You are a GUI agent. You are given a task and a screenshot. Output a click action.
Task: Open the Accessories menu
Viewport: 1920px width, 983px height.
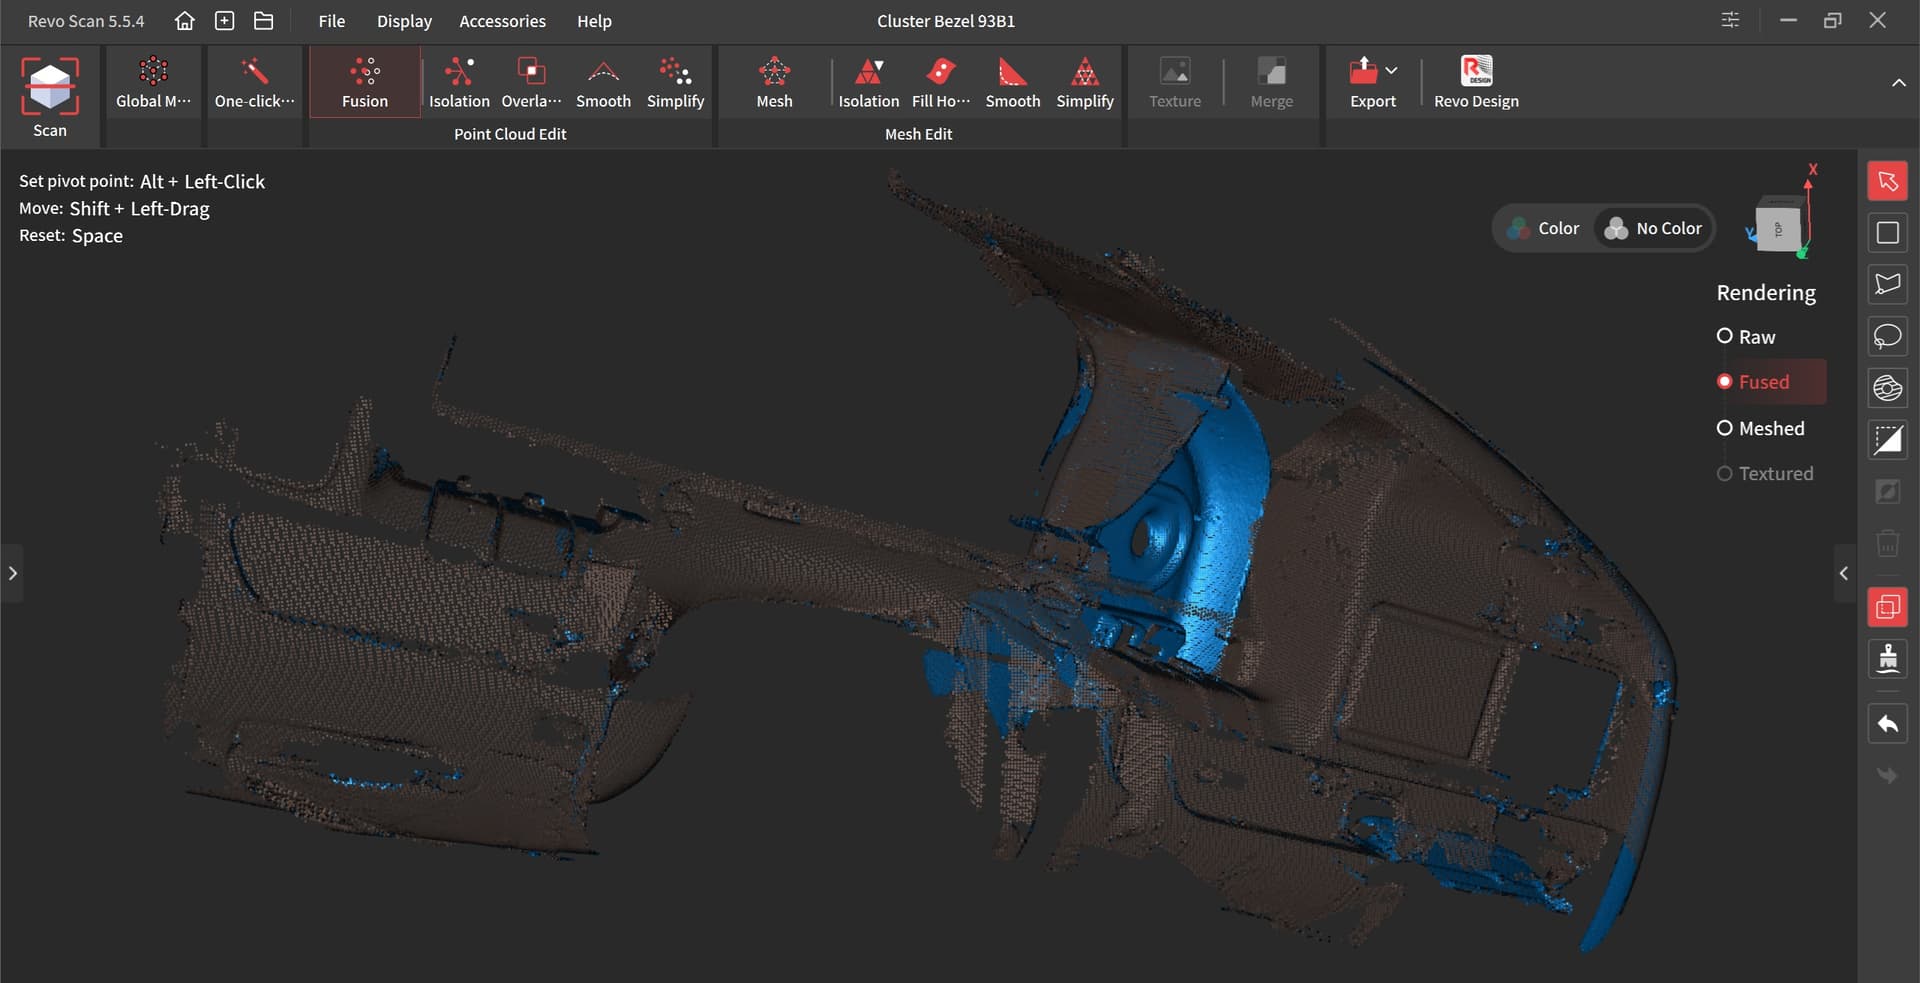click(x=502, y=21)
